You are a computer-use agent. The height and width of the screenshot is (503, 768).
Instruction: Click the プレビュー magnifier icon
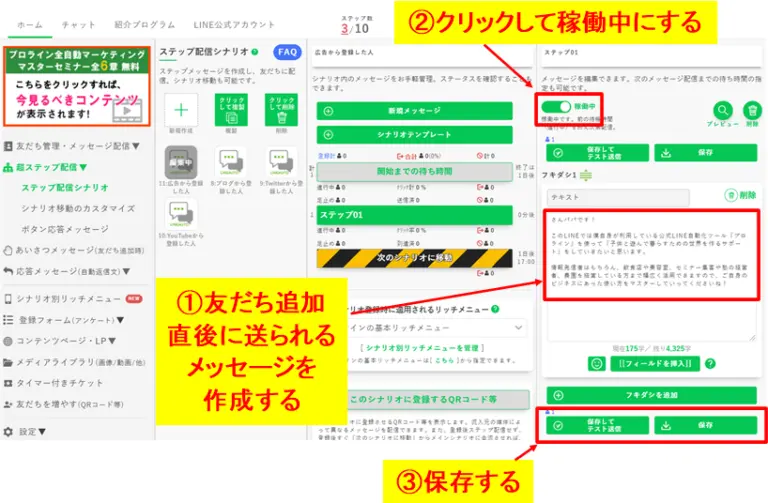[x=722, y=111]
